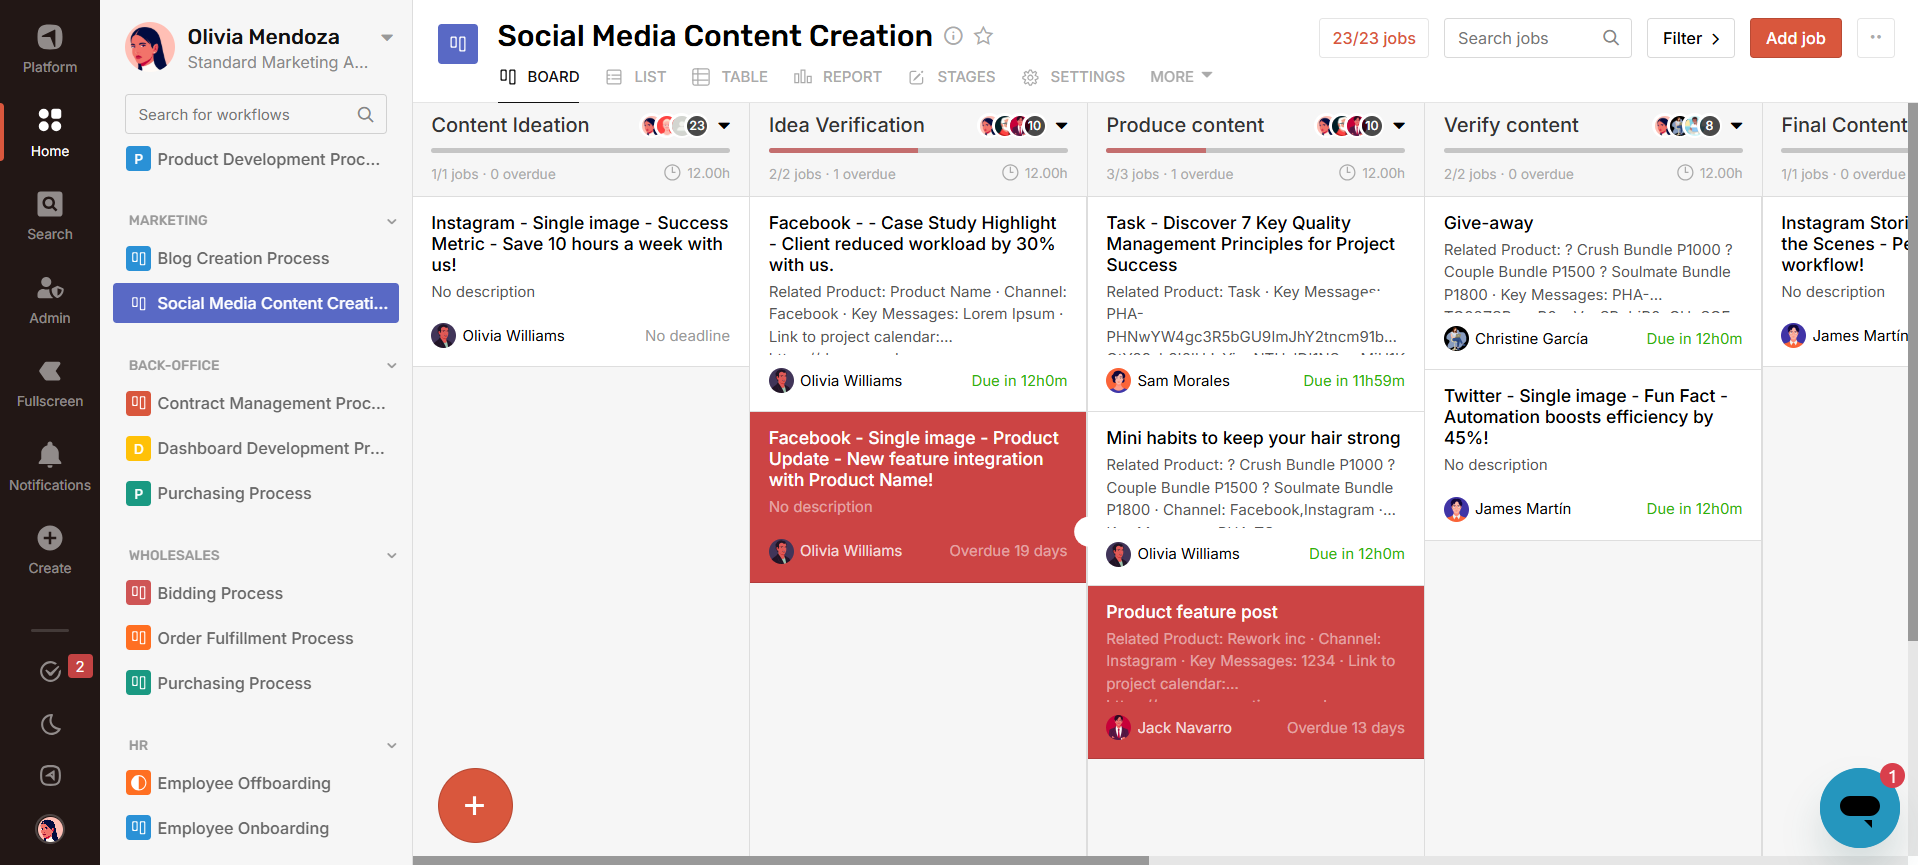Image resolution: width=1918 pixels, height=865 pixels.
Task: Collapse the MARKETING section
Action: (x=391, y=221)
